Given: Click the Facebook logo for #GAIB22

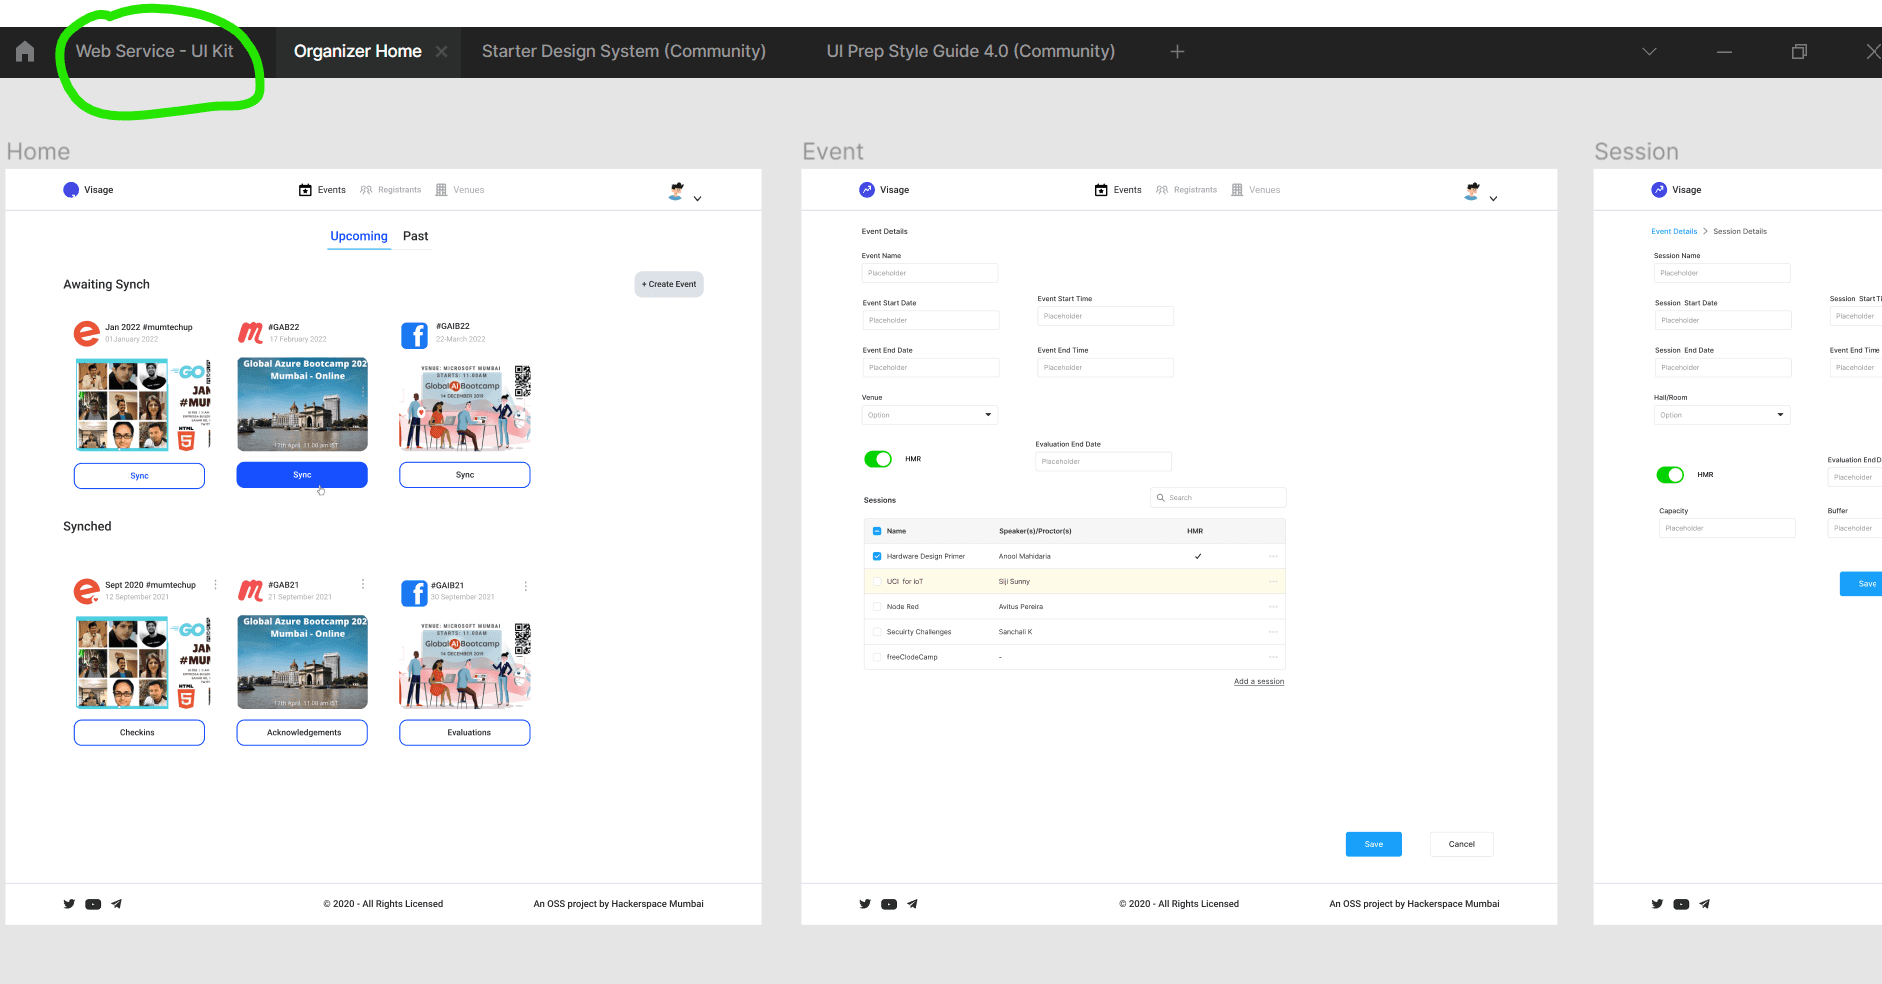Looking at the screenshot, I should pyautogui.click(x=414, y=335).
